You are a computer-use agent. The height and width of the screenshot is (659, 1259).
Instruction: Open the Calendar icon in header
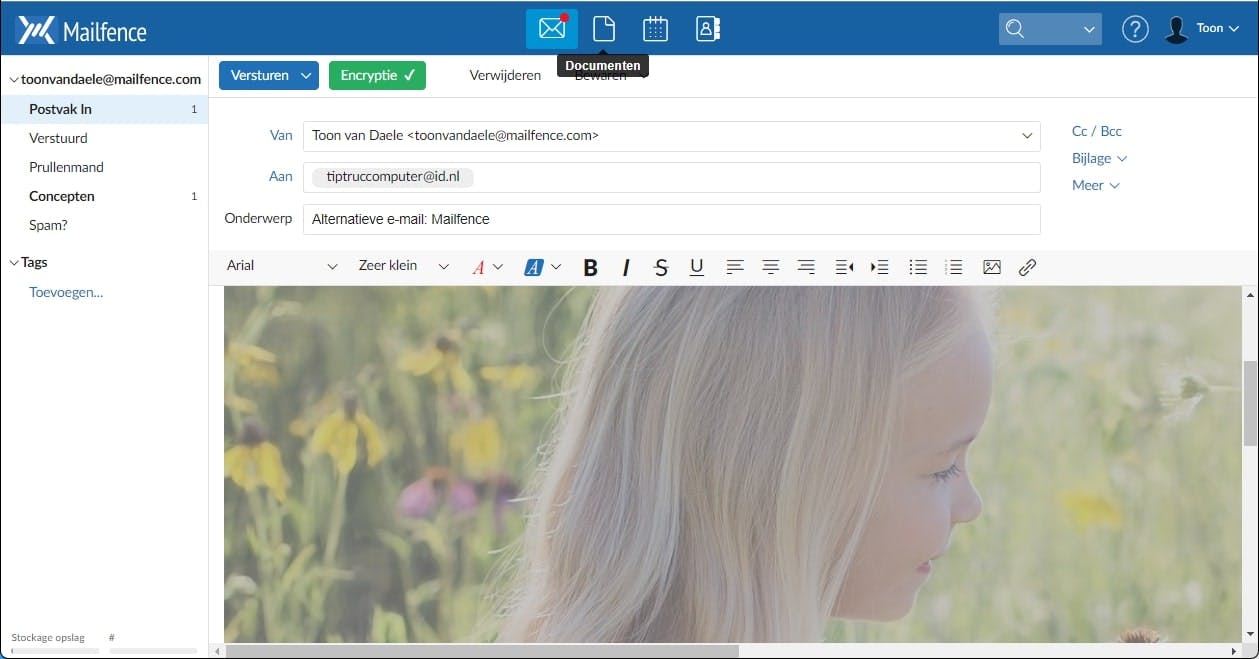655,28
